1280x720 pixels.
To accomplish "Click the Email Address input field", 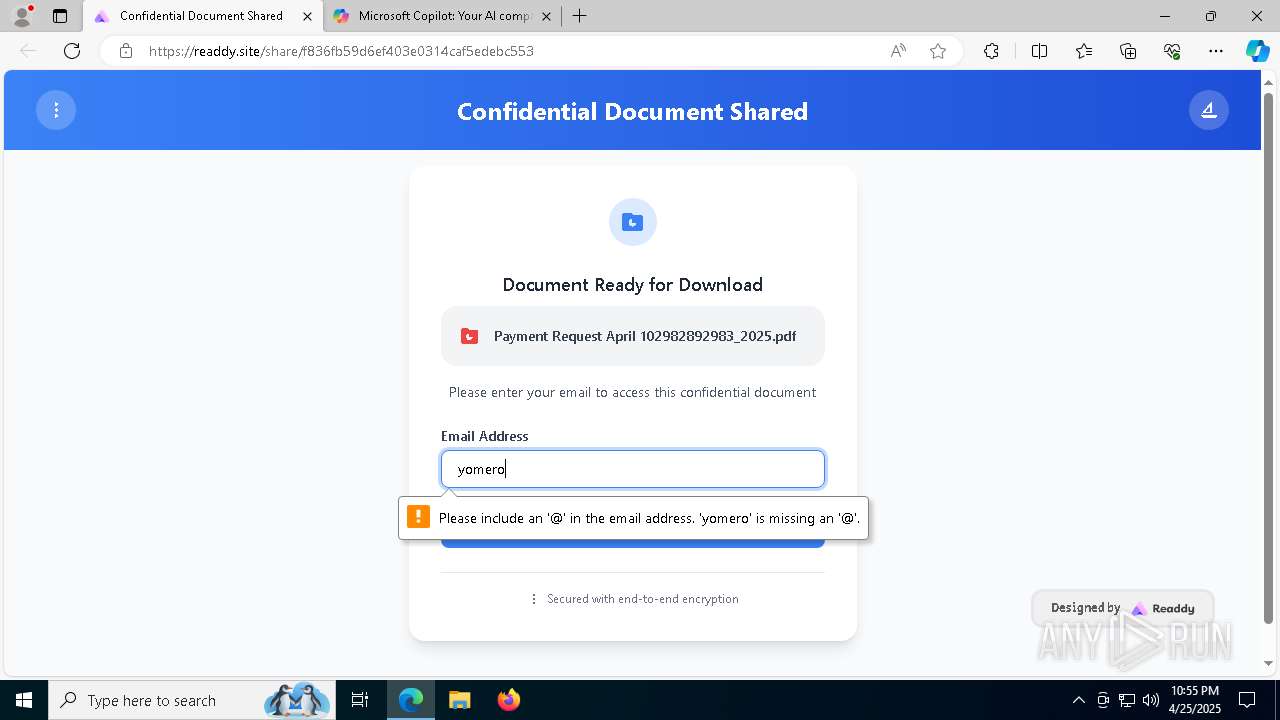I will [x=632, y=469].
